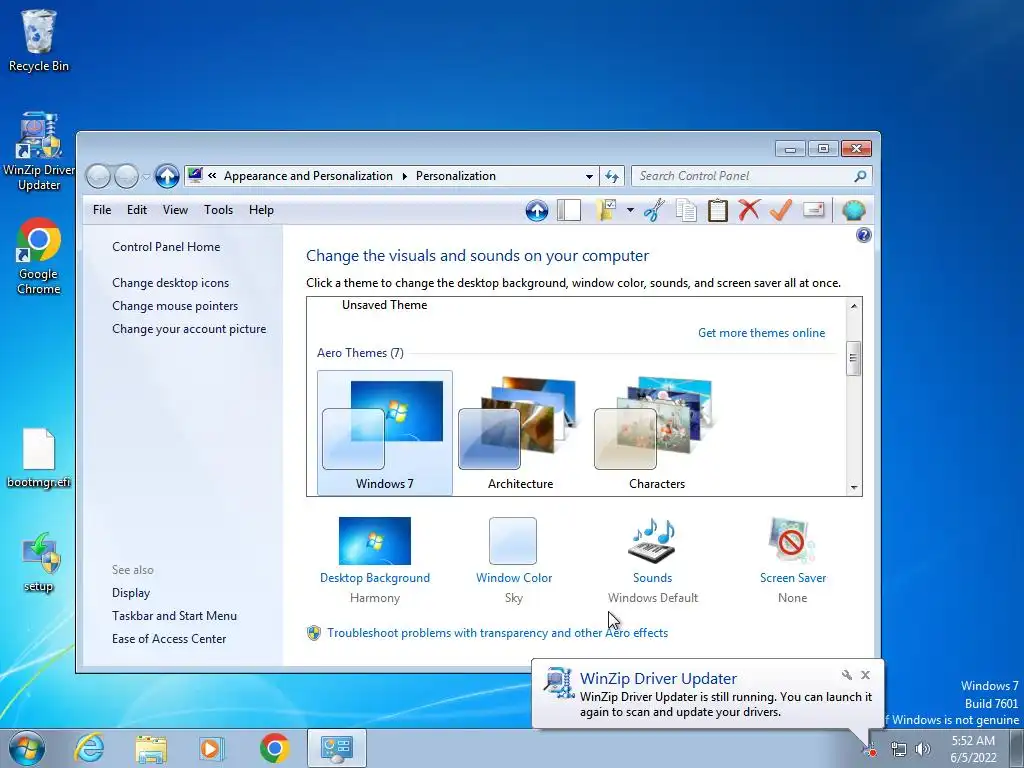Click the refresh button by address bar
The height and width of the screenshot is (768, 1024).
coord(612,176)
